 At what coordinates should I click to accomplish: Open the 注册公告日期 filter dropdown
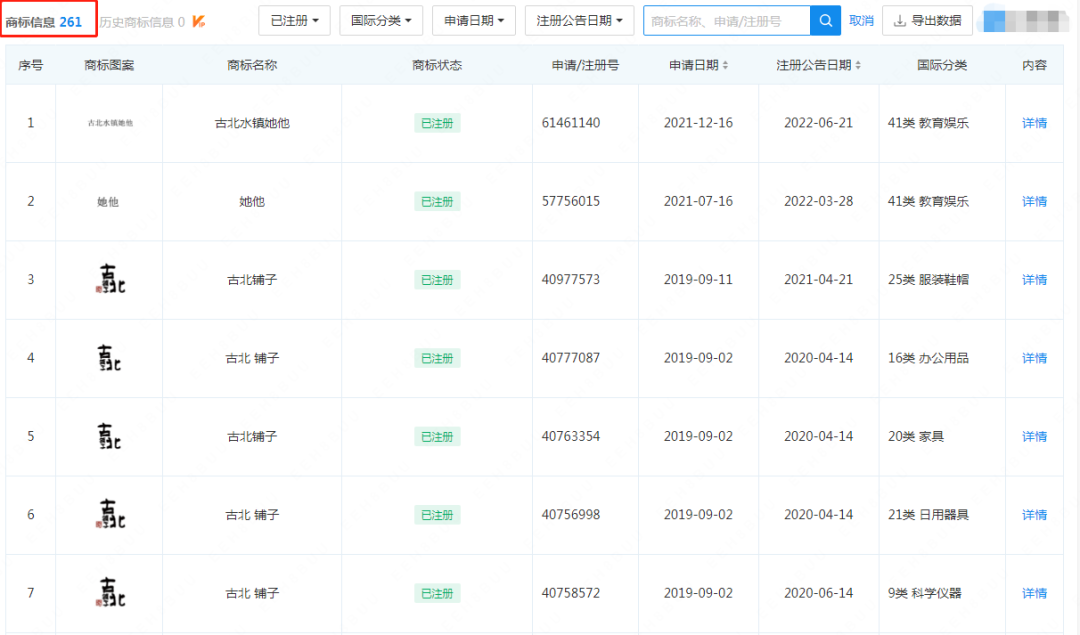(x=579, y=21)
